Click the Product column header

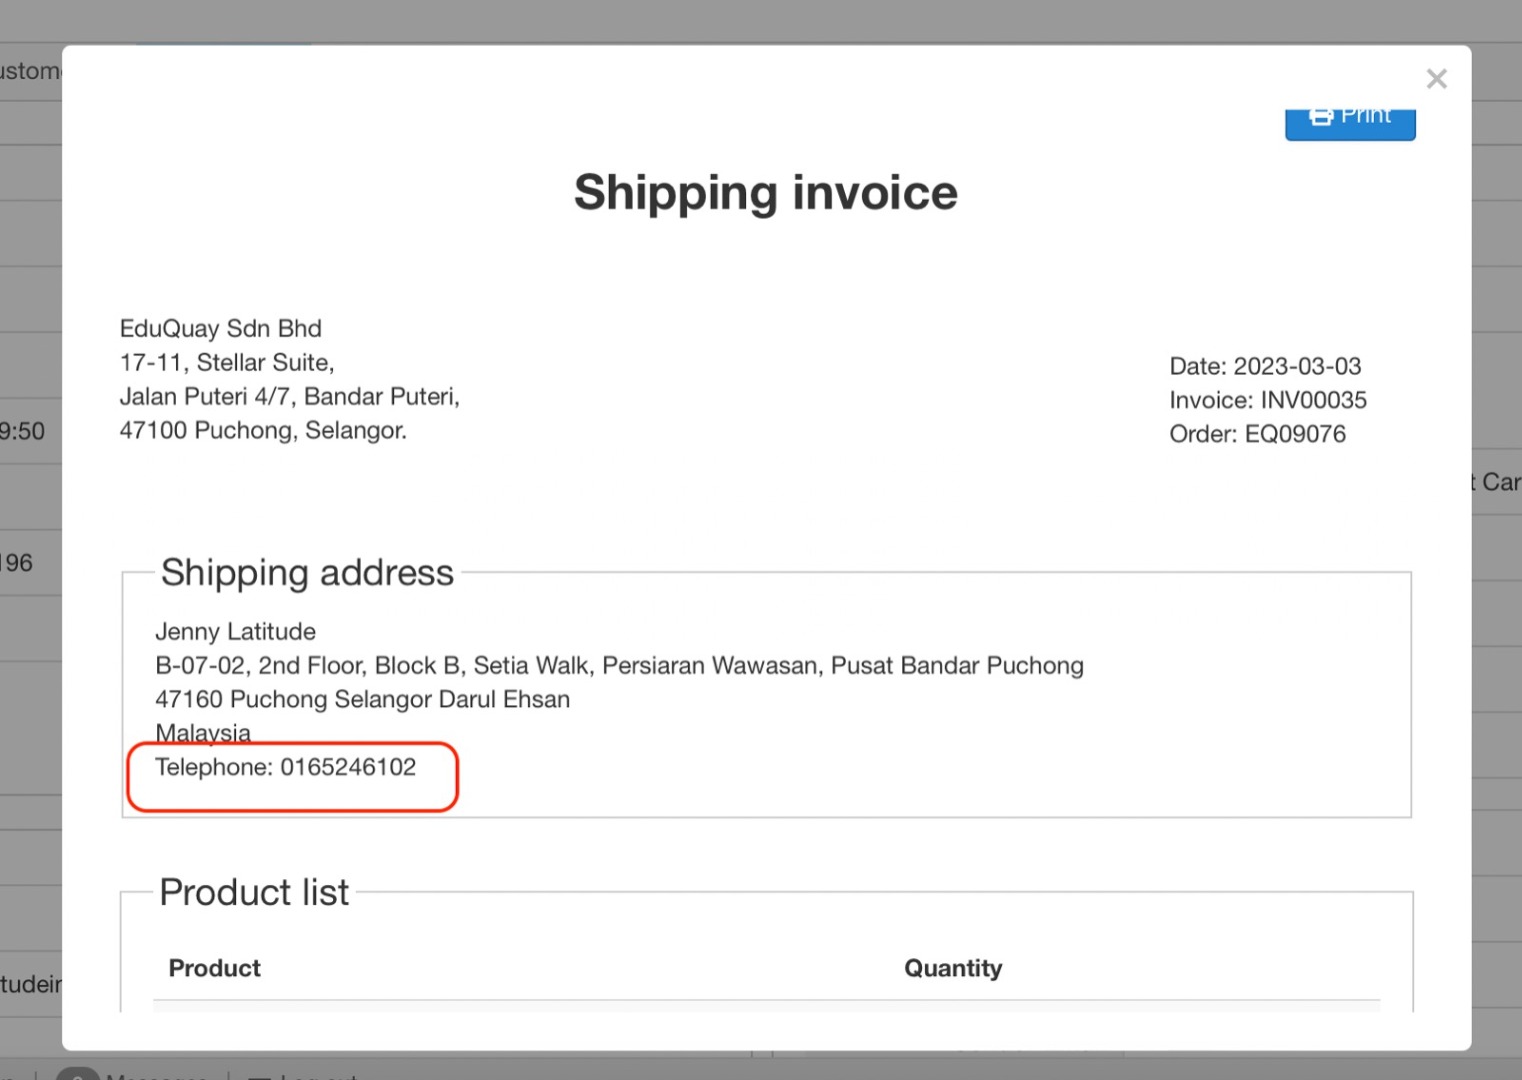214,968
